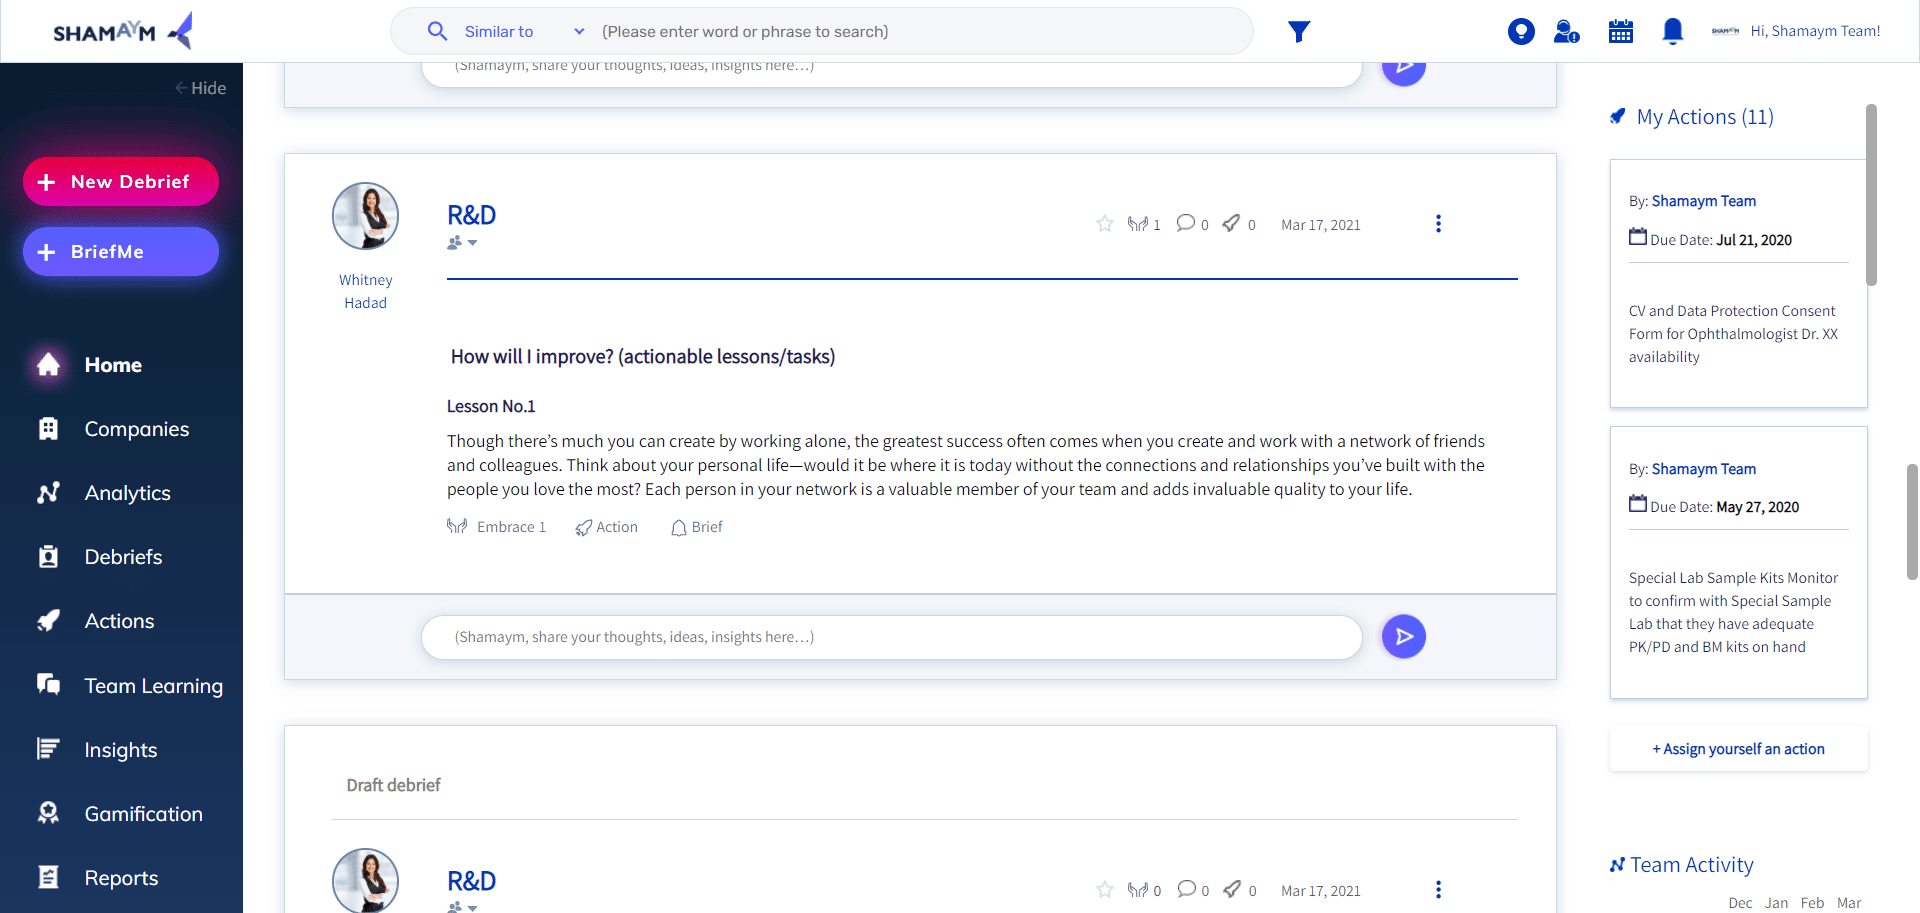Open Shamaym Team link in Jul 21 action
The width and height of the screenshot is (1920, 913).
tap(1703, 201)
